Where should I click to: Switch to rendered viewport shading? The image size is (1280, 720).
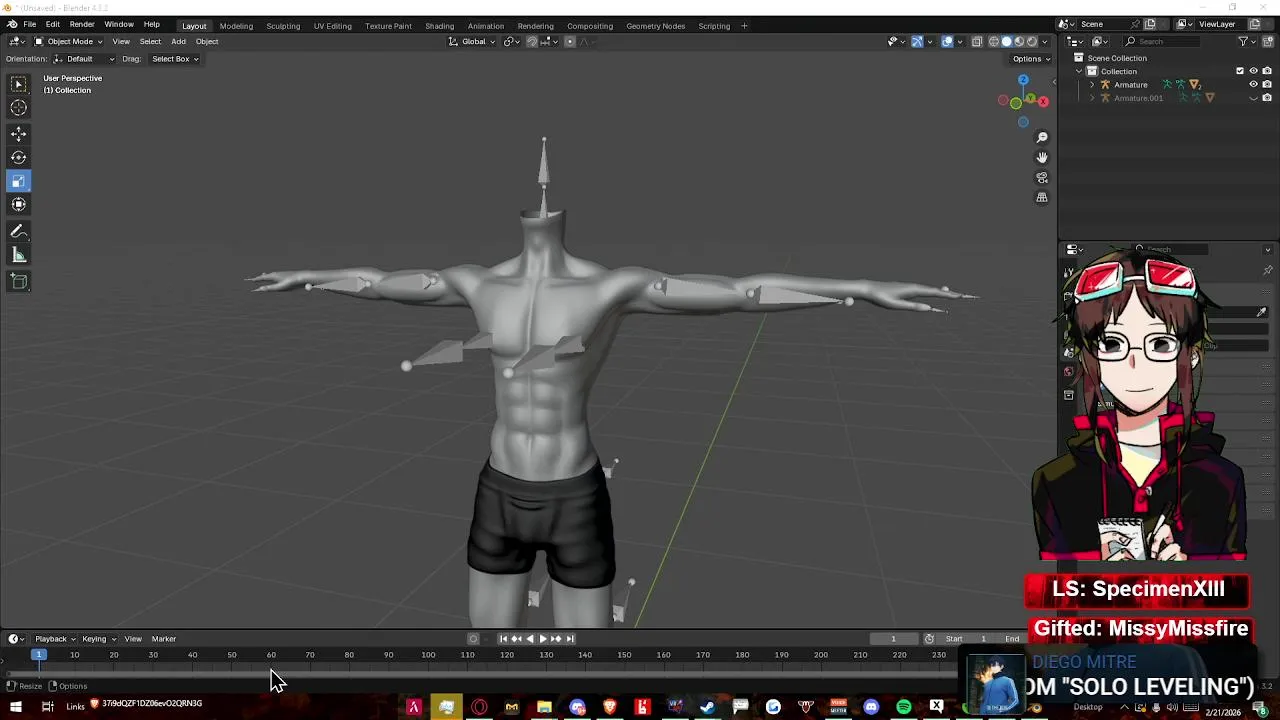point(1033,41)
